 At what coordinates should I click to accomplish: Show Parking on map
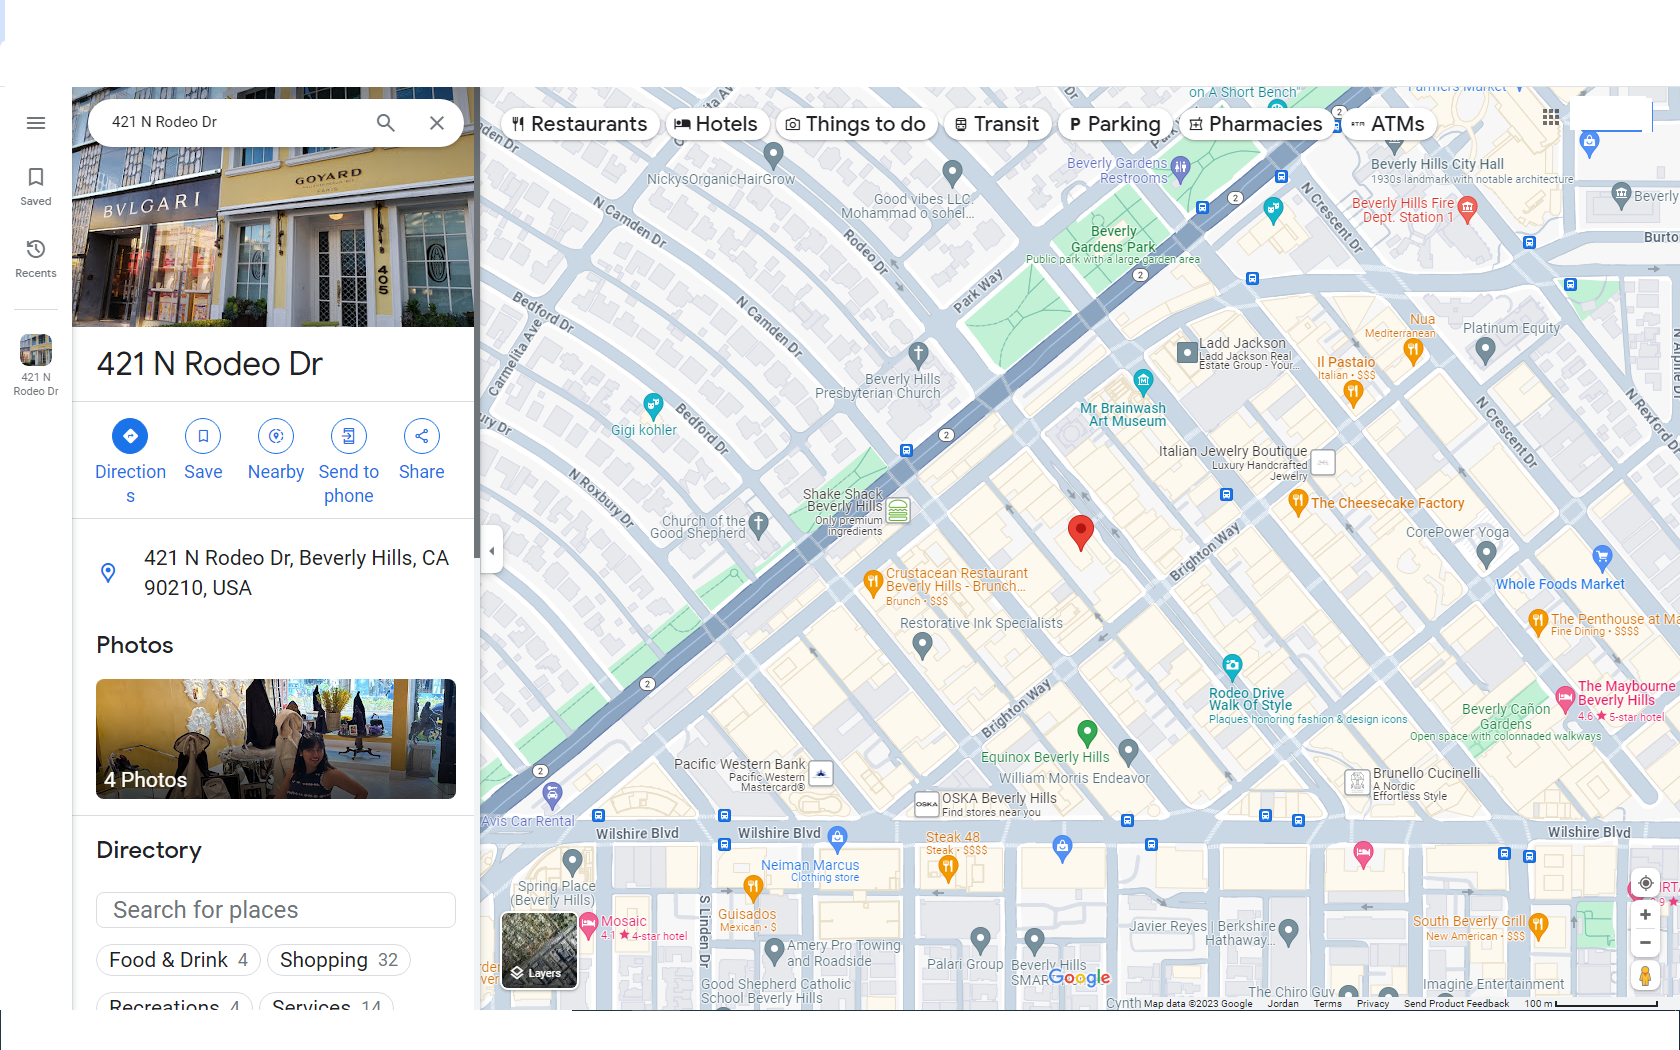pyautogui.click(x=1114, y=124)
